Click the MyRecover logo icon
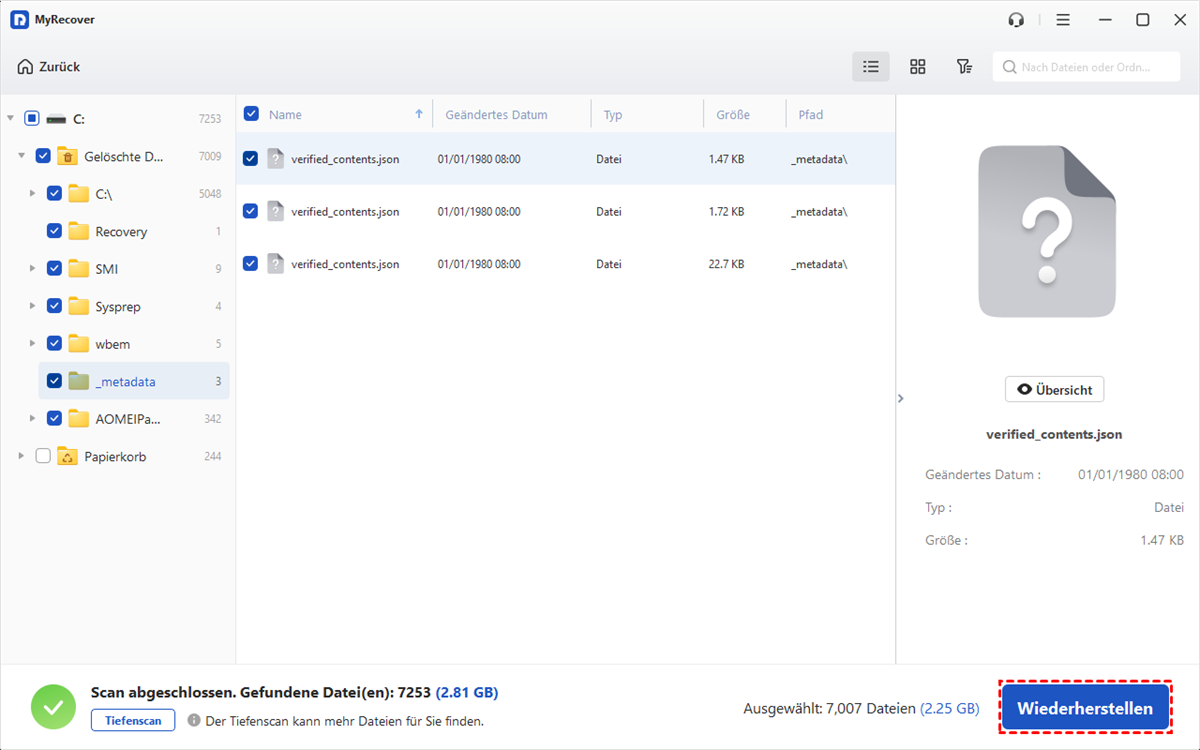This screenshot has height=750, width=1200. click(x=19, y=20)
